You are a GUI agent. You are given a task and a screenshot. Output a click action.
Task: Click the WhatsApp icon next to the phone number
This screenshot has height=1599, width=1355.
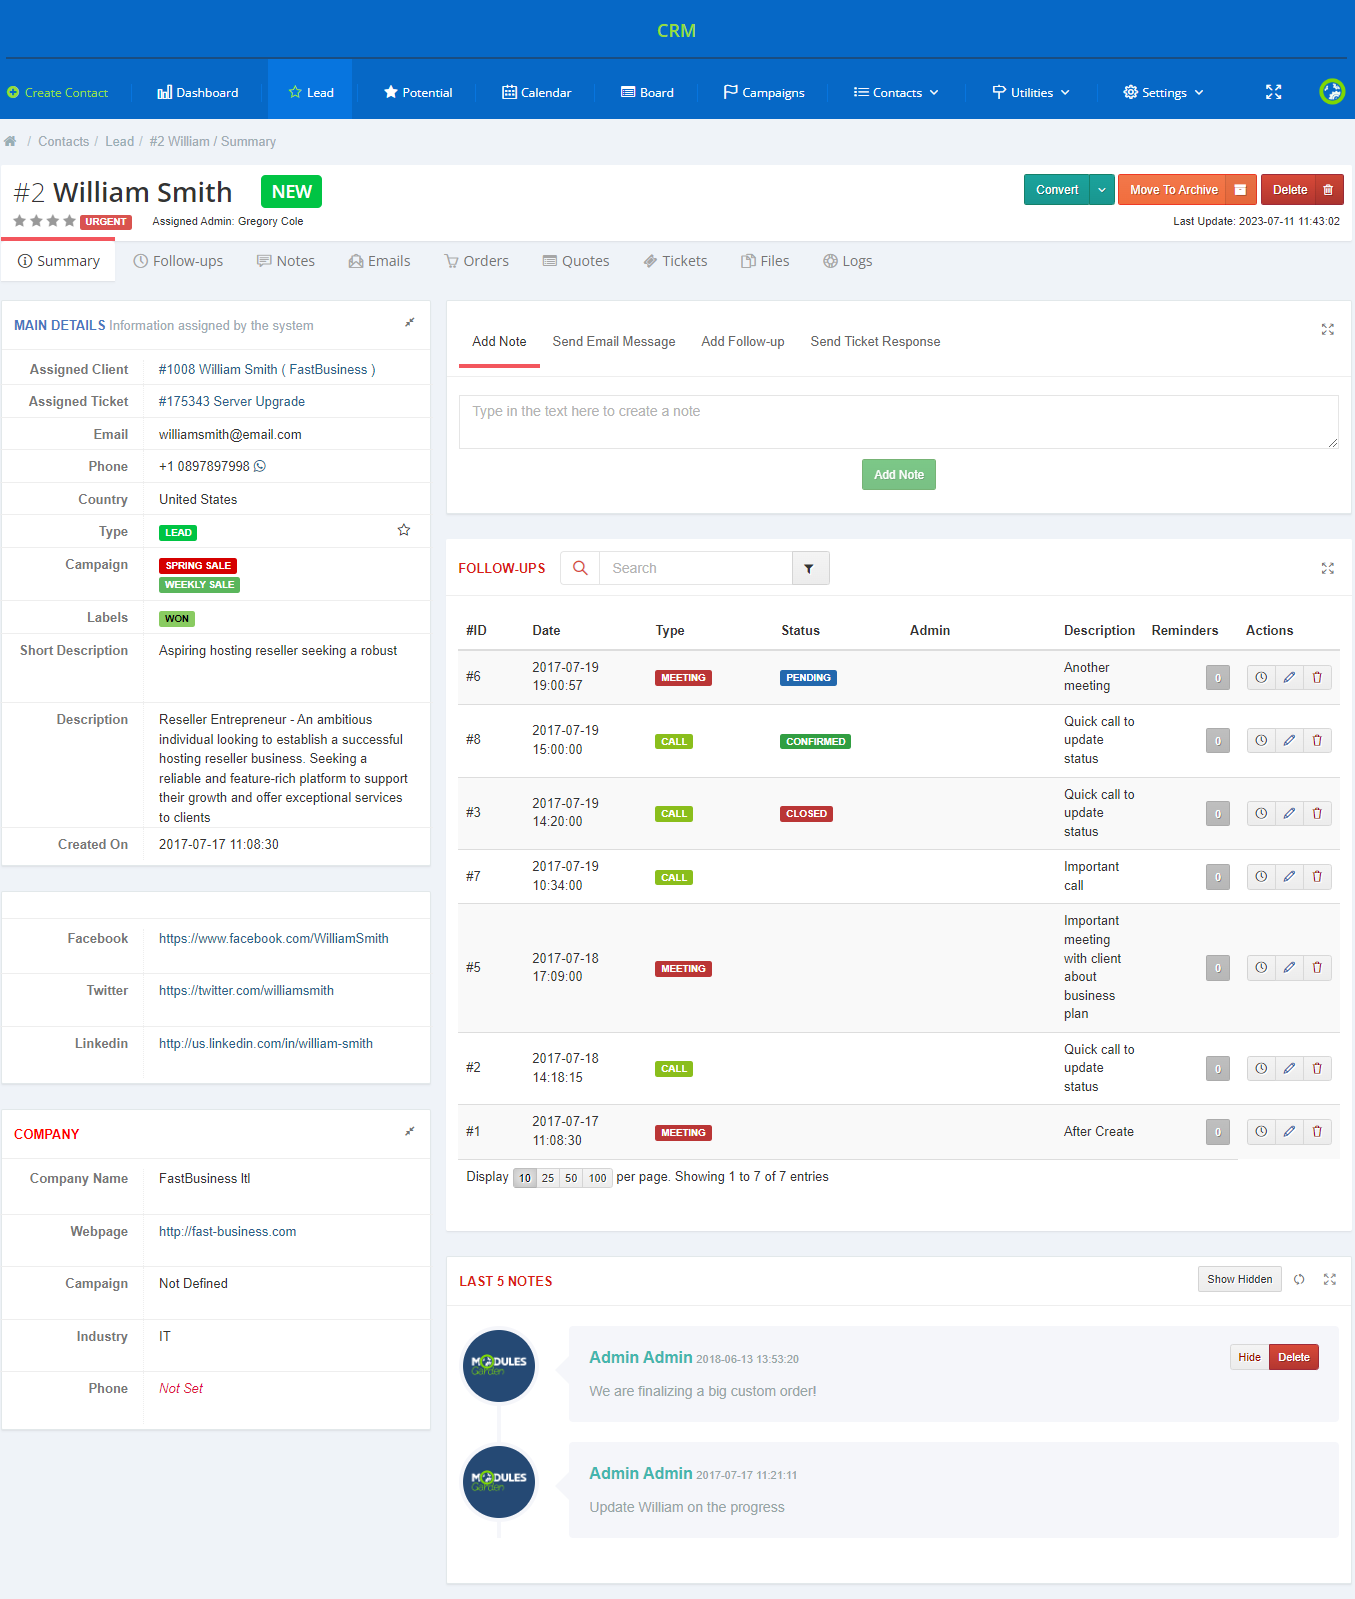[x=260, y=466]
